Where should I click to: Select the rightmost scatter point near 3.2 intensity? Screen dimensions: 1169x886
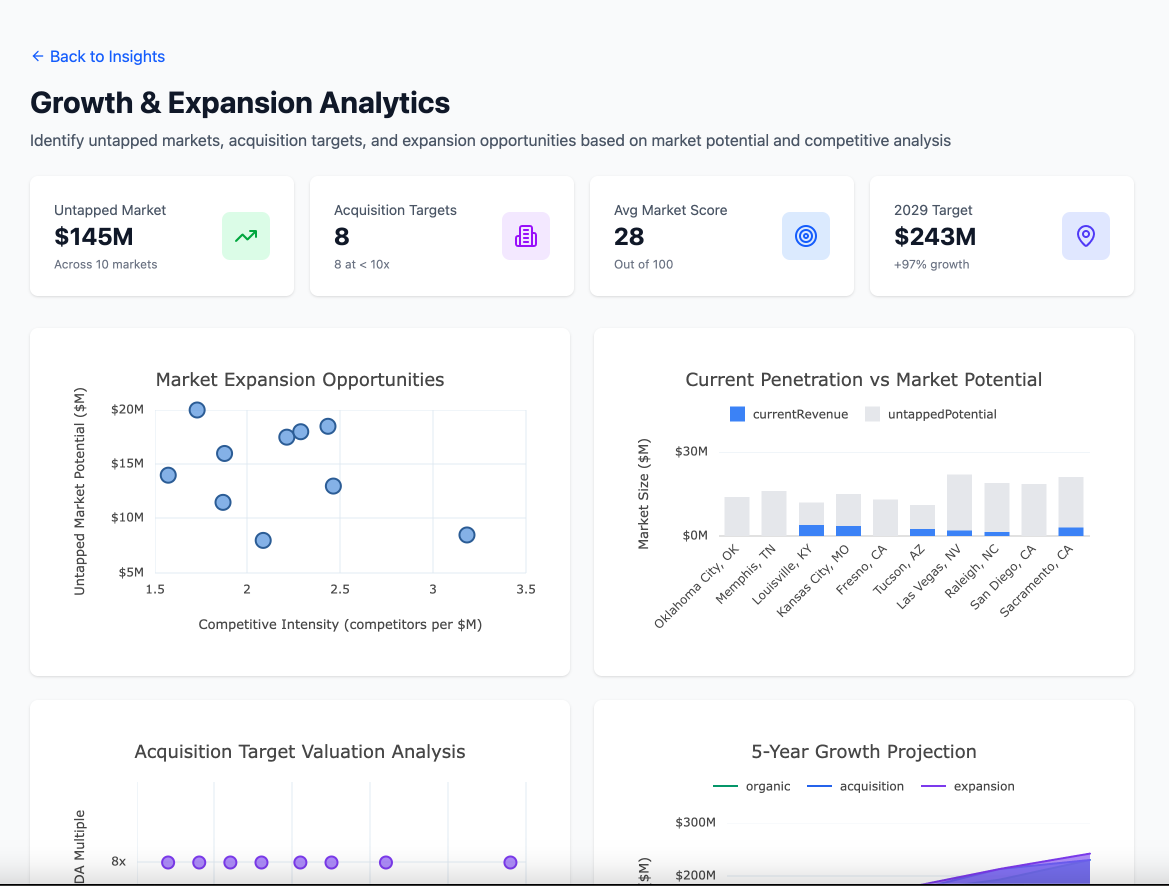point(466,535)
